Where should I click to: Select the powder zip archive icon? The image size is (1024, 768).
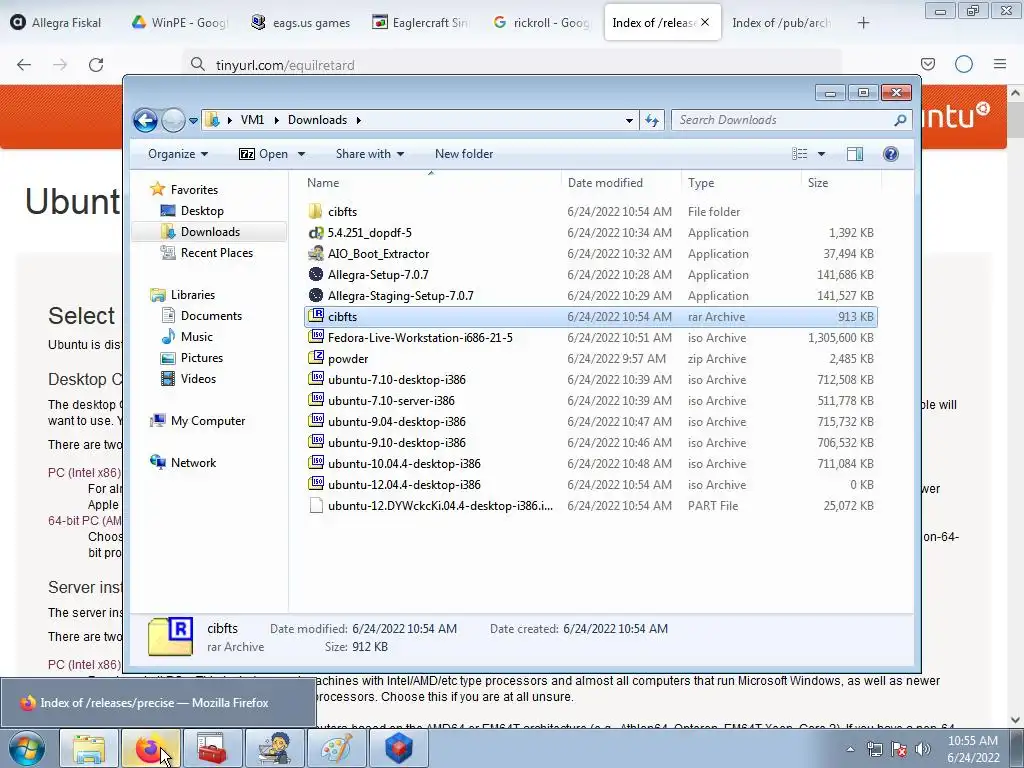315,358
